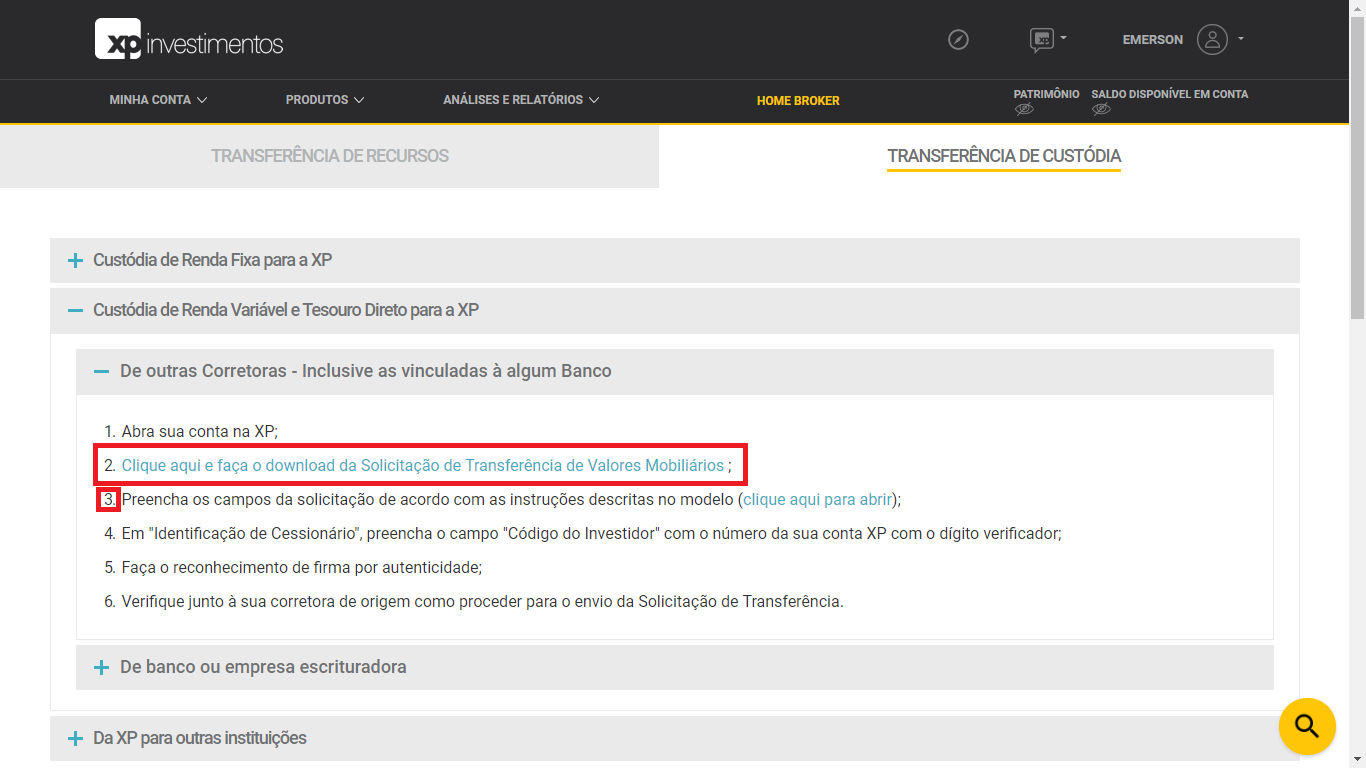This screenshot has width=1366, height=768.
Task: Select the Transferência de Custódia tab
Action: [1004, 156]
